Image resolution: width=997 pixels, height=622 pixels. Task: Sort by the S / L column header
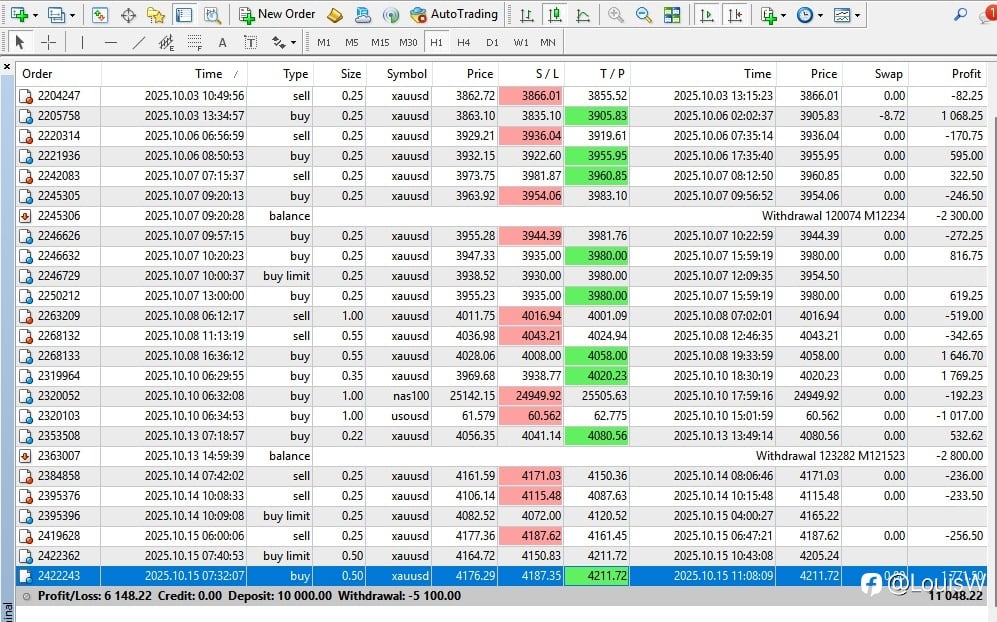[531, 74]
